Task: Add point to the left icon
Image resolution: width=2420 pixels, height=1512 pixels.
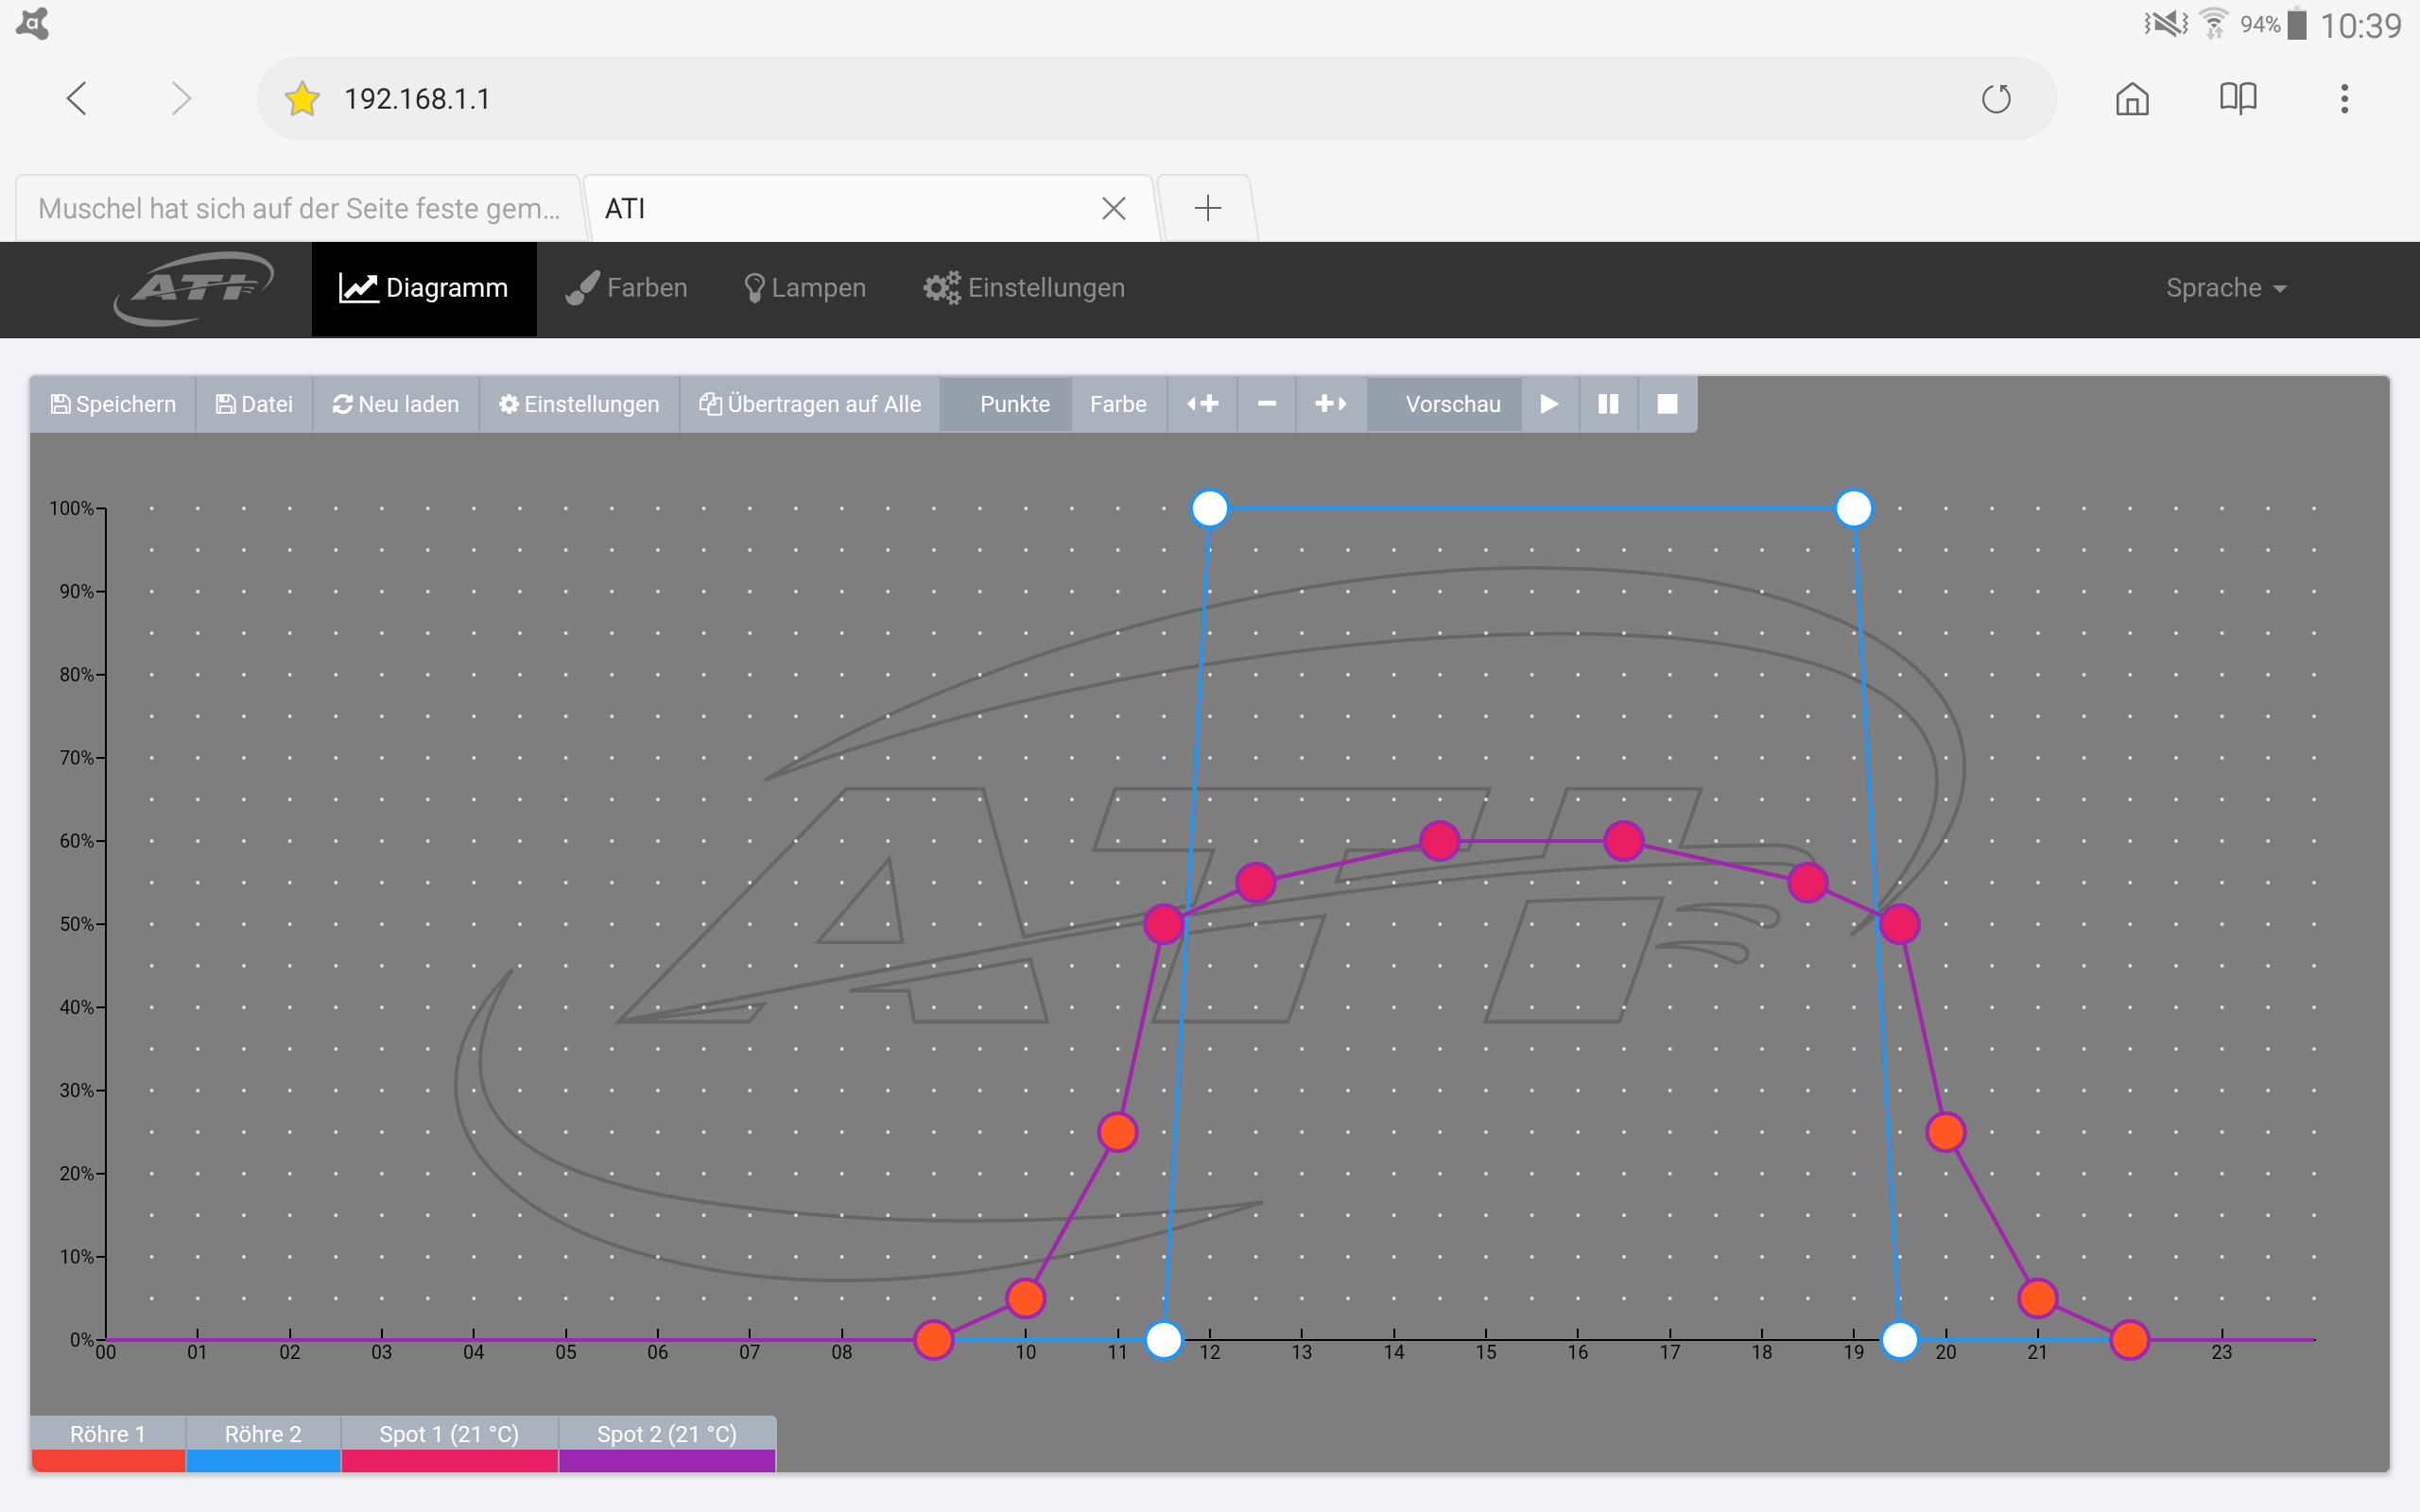Action: pyautogui.click(x=1202, y=404)
